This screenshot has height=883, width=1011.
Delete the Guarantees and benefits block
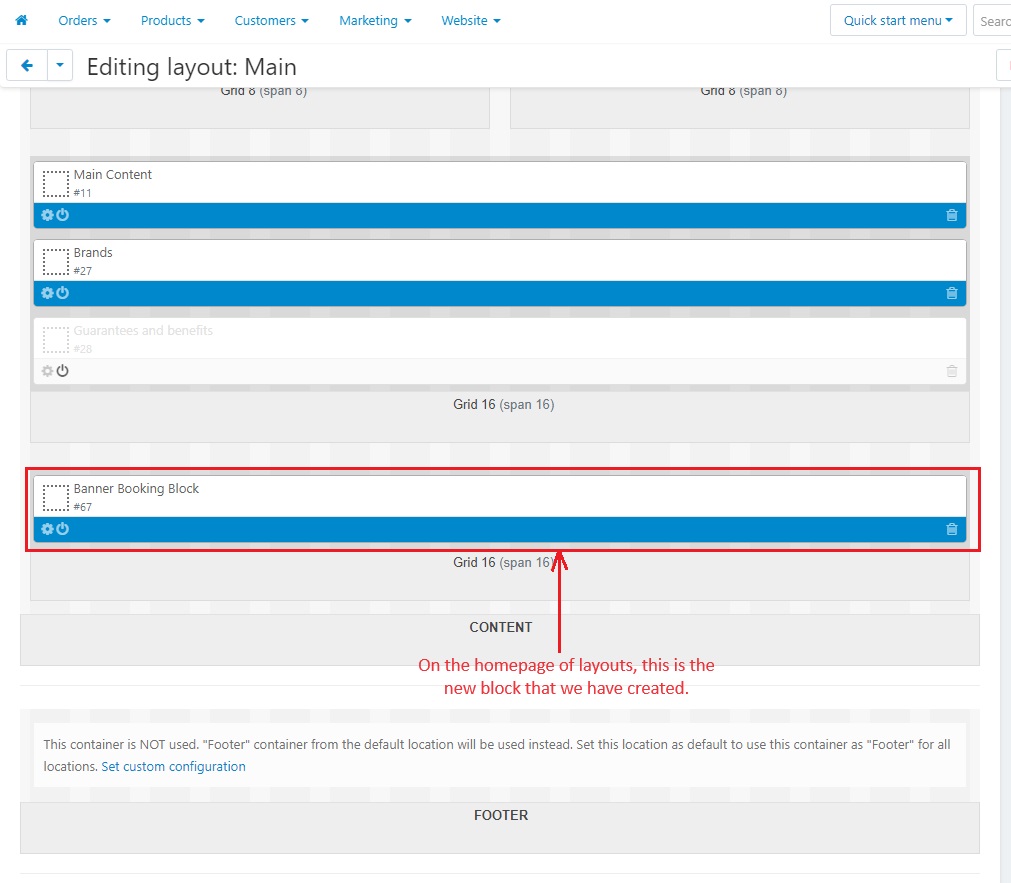coord(952,372)
